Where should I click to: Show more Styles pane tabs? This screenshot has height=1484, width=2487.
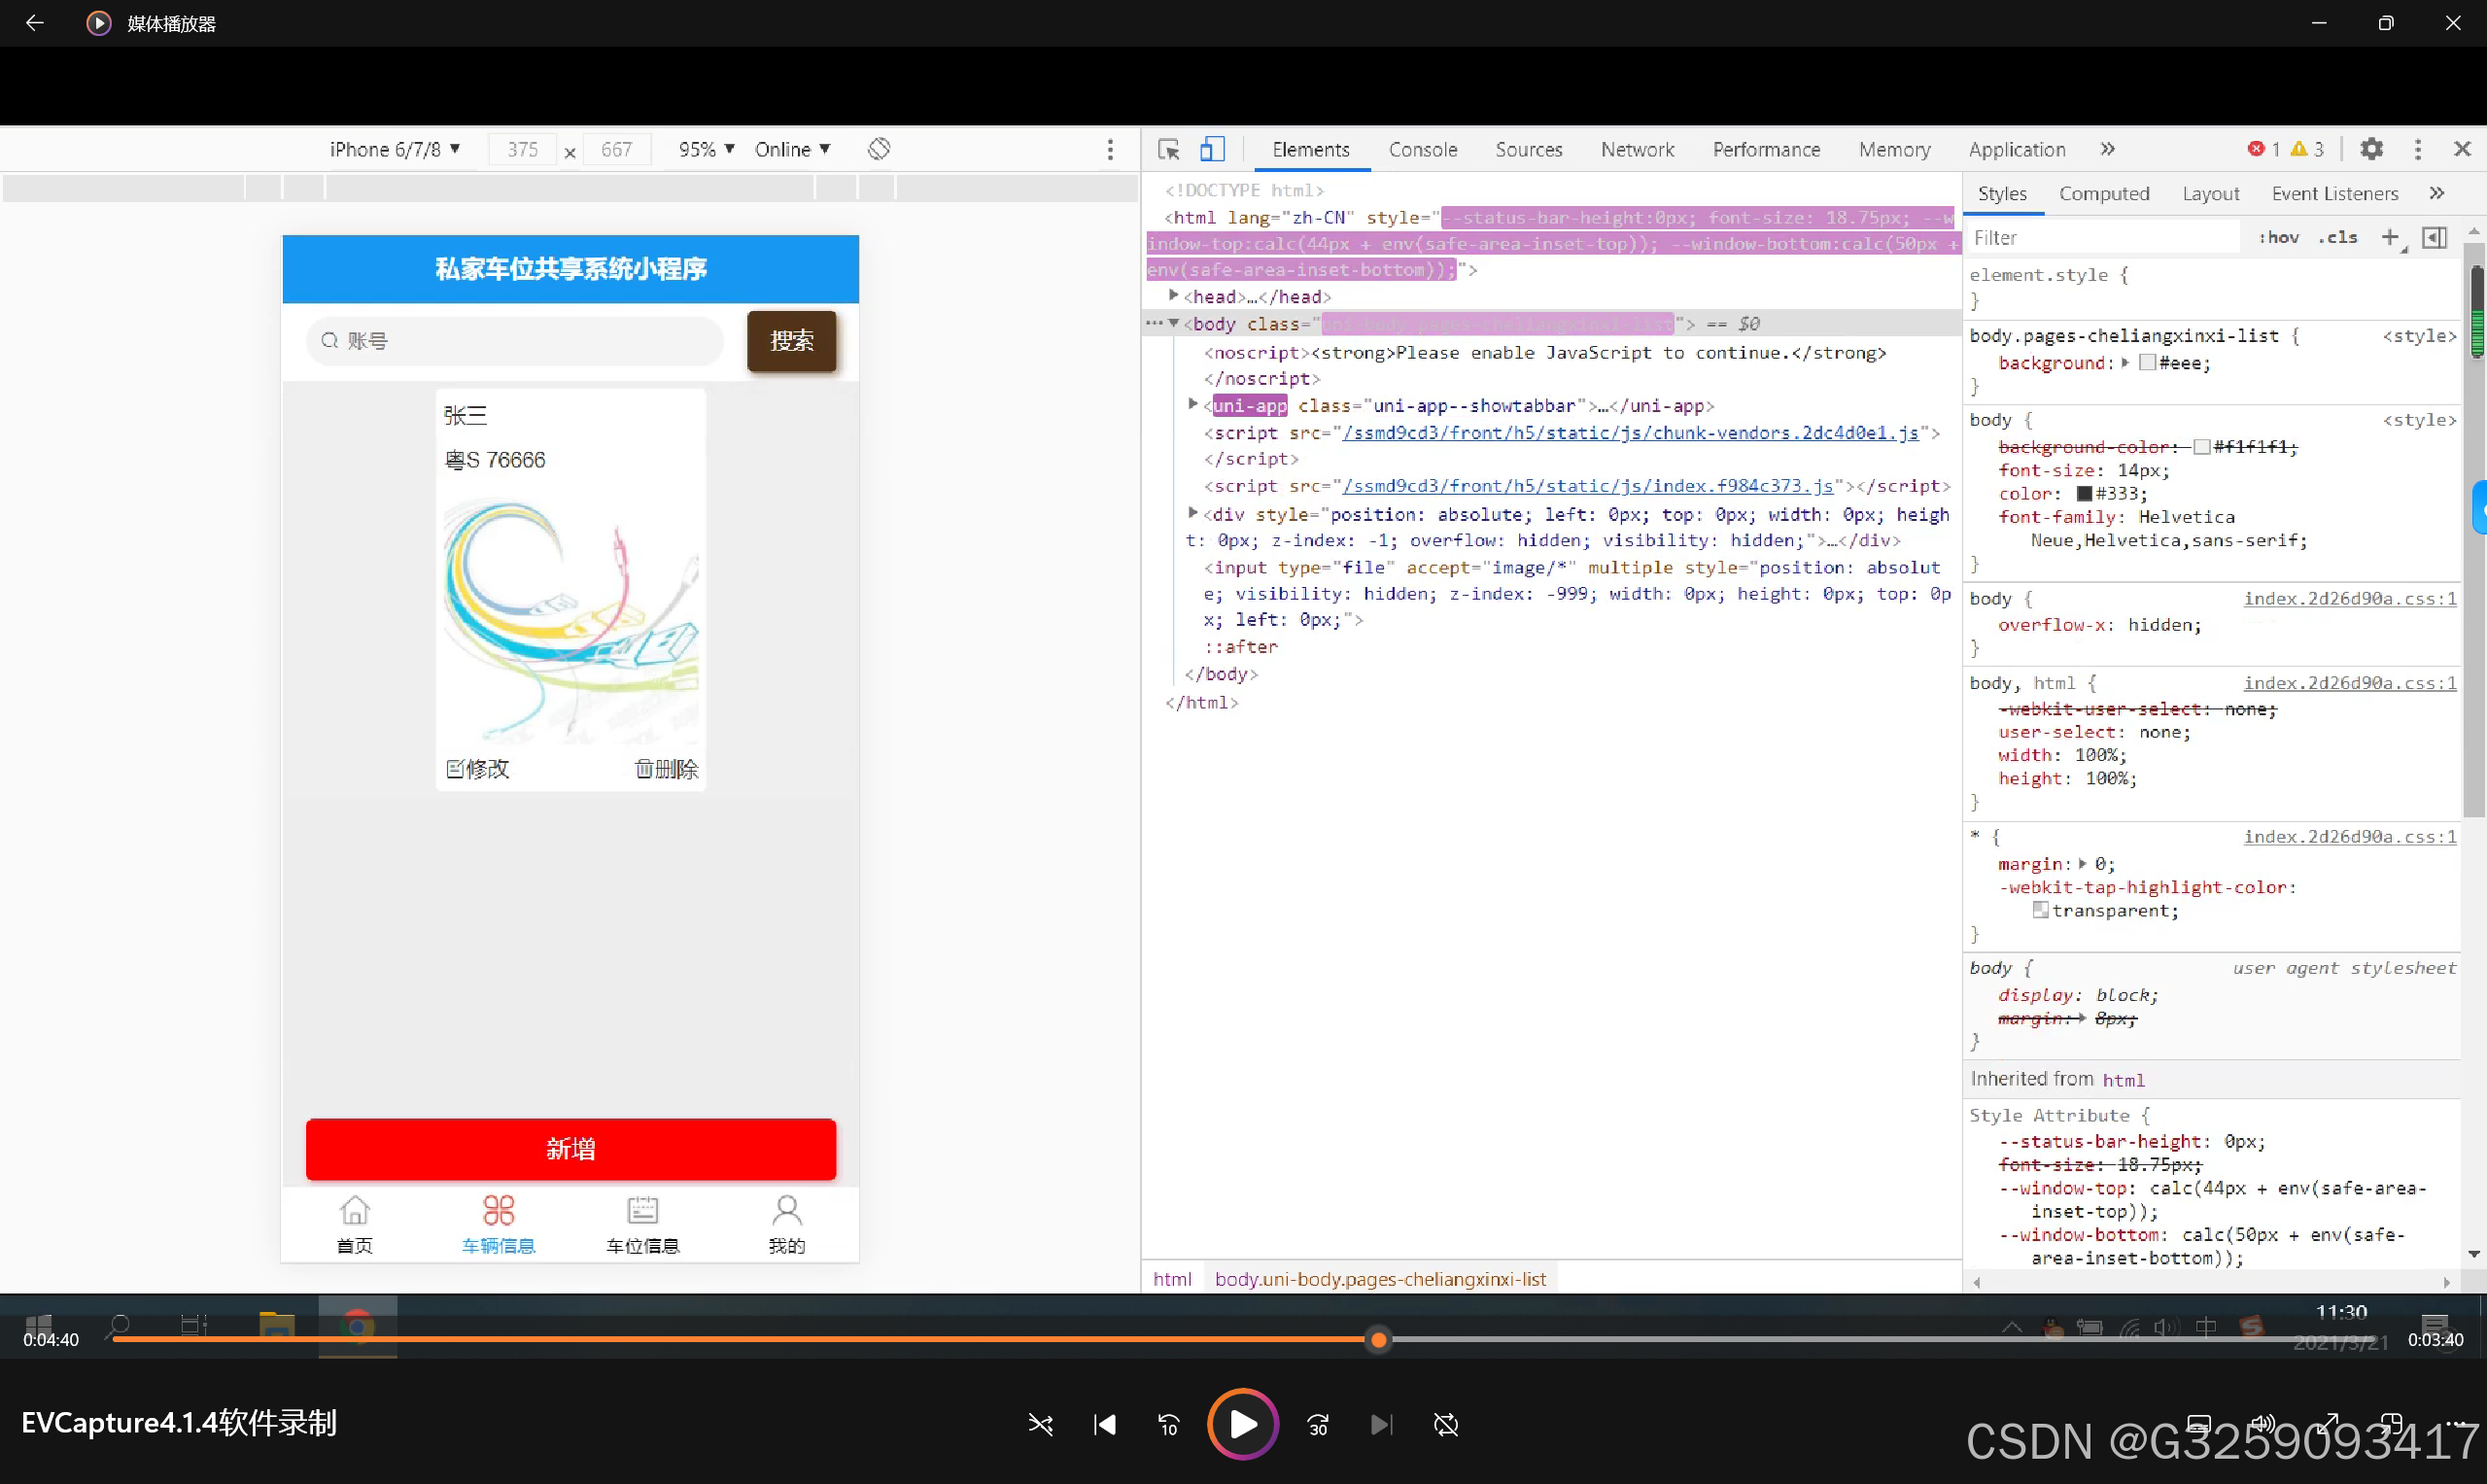click(x=2437, y=193)
